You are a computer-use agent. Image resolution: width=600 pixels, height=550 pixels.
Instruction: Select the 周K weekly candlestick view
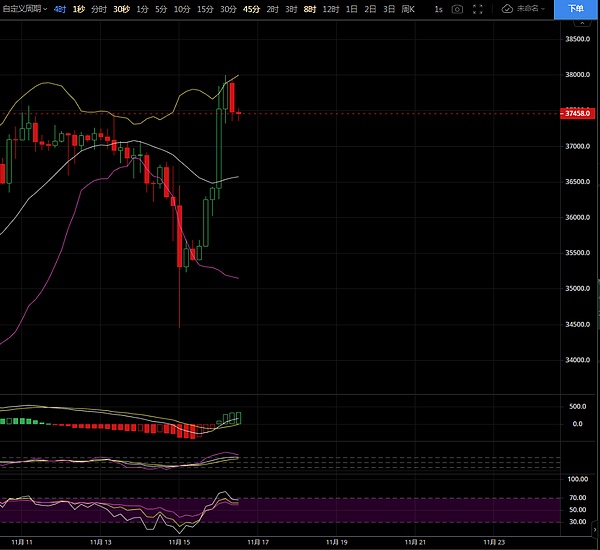click(408, 9)
